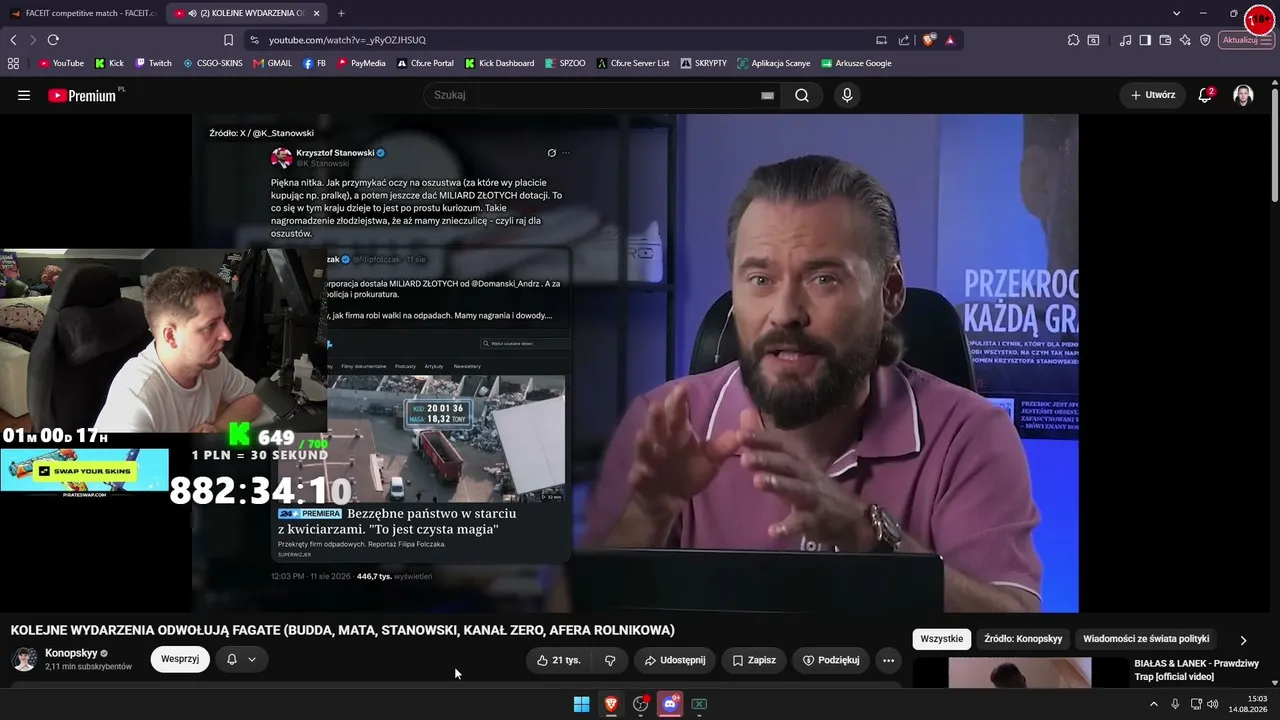Click the Konopskyy channel name
Screen dimensions: 1280x720
tap(71, 653)
